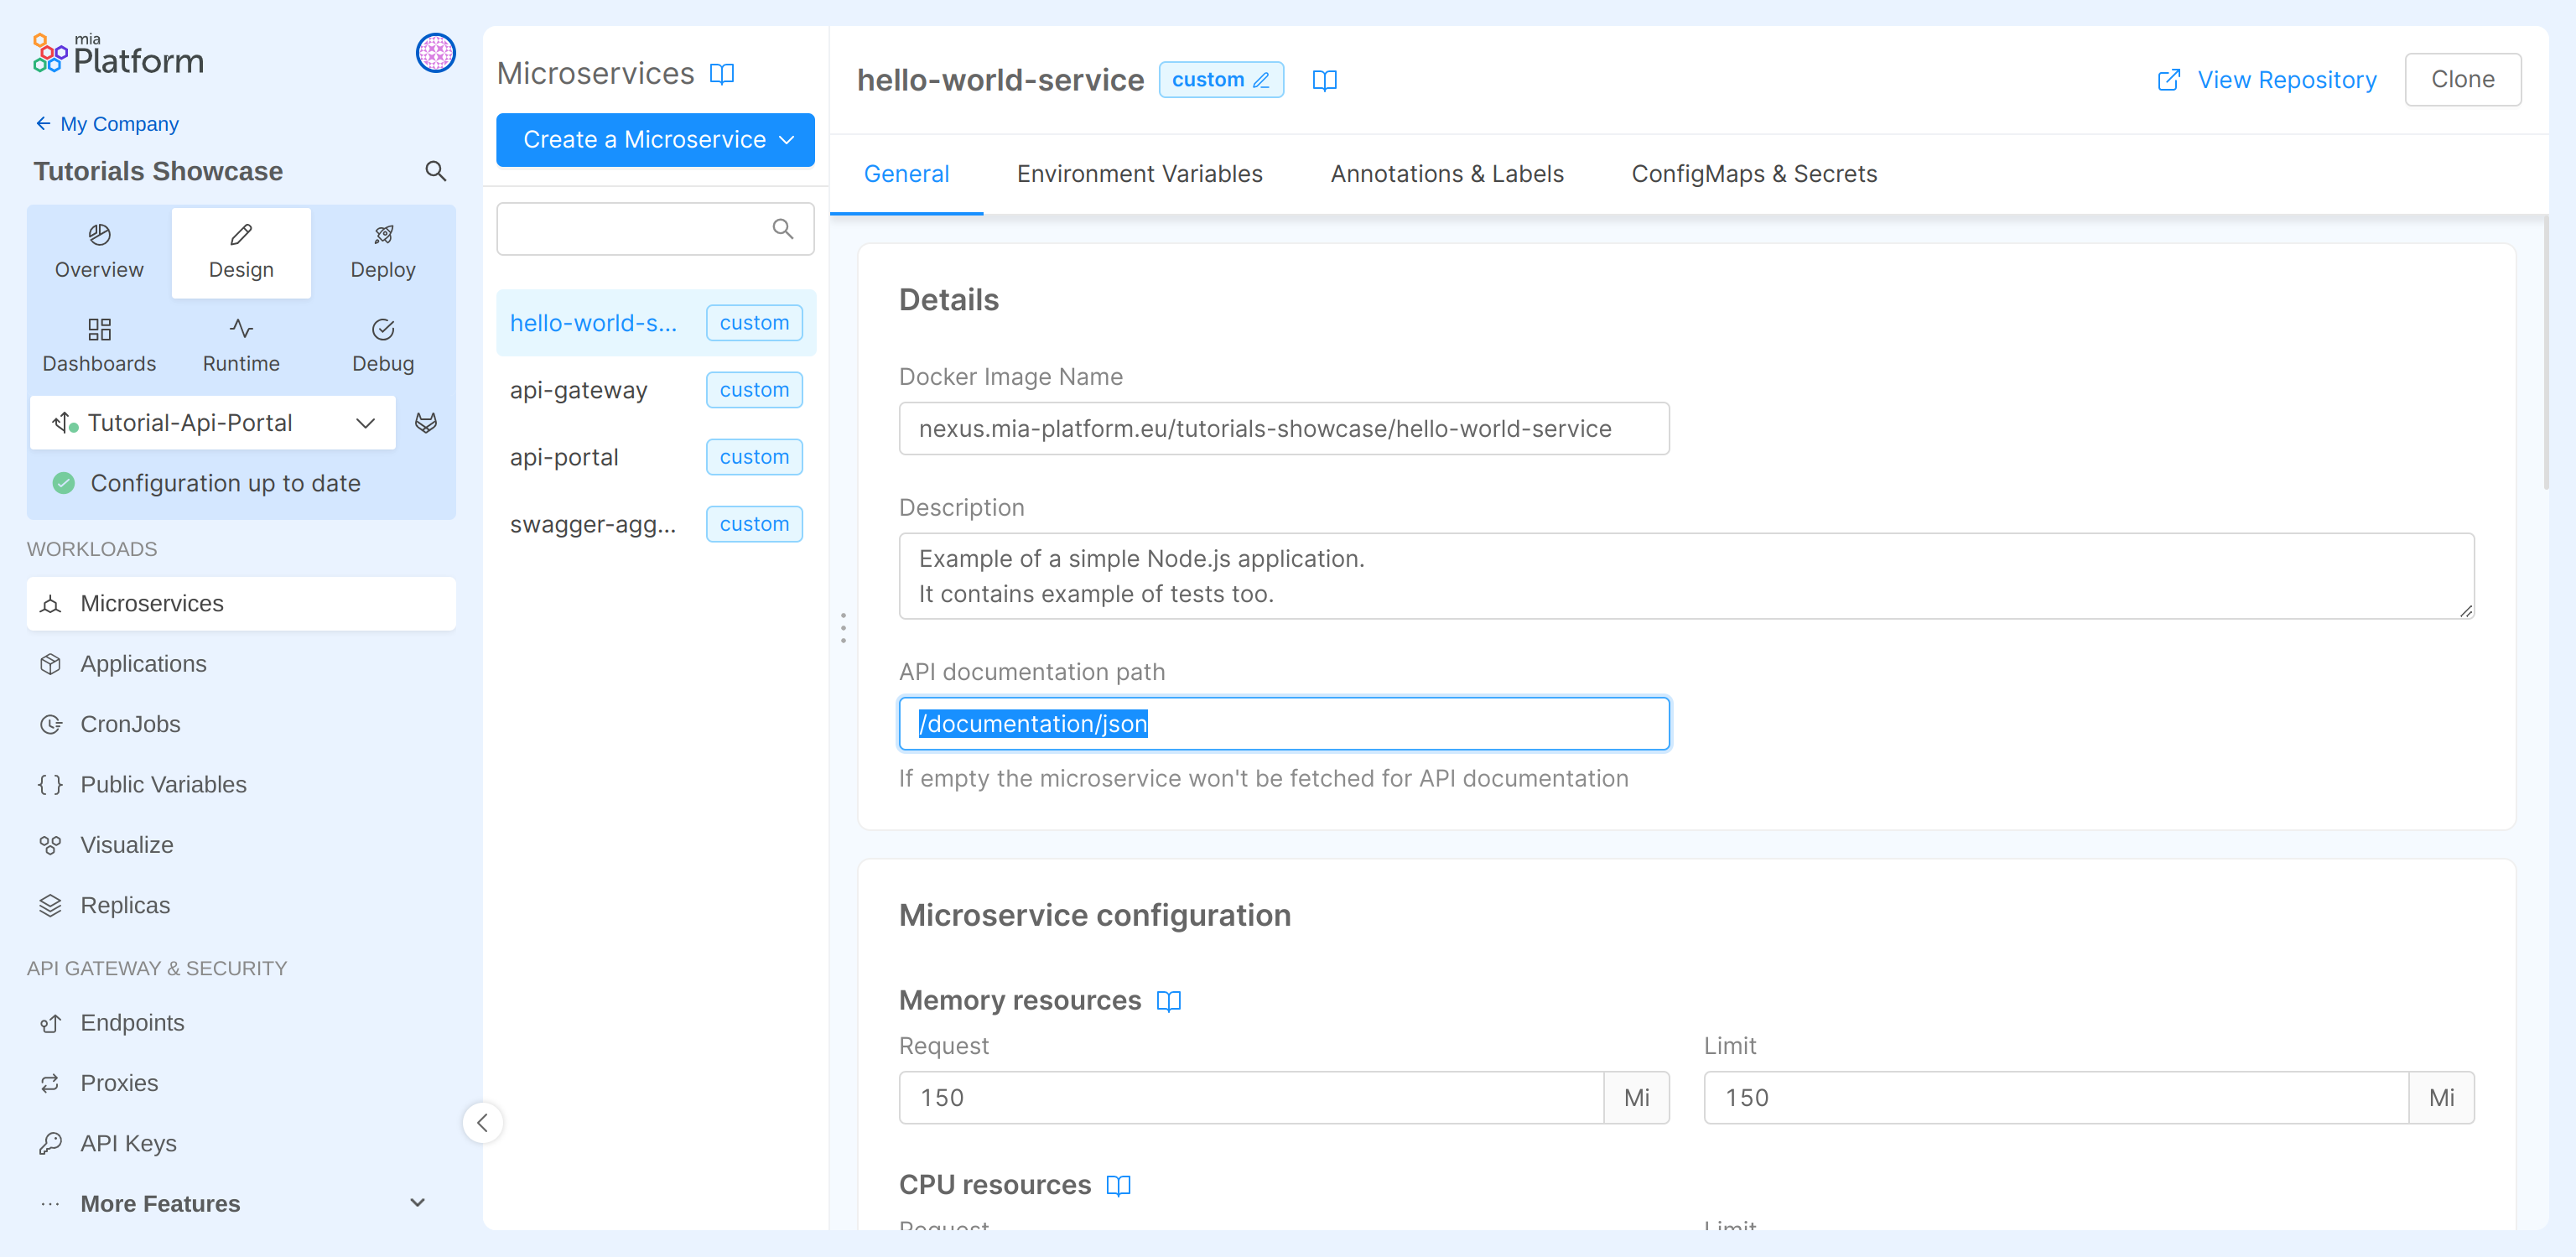Edit the custom type badge pencil
This screenshot has width=2576, height=1257.
click(1262, 79)
